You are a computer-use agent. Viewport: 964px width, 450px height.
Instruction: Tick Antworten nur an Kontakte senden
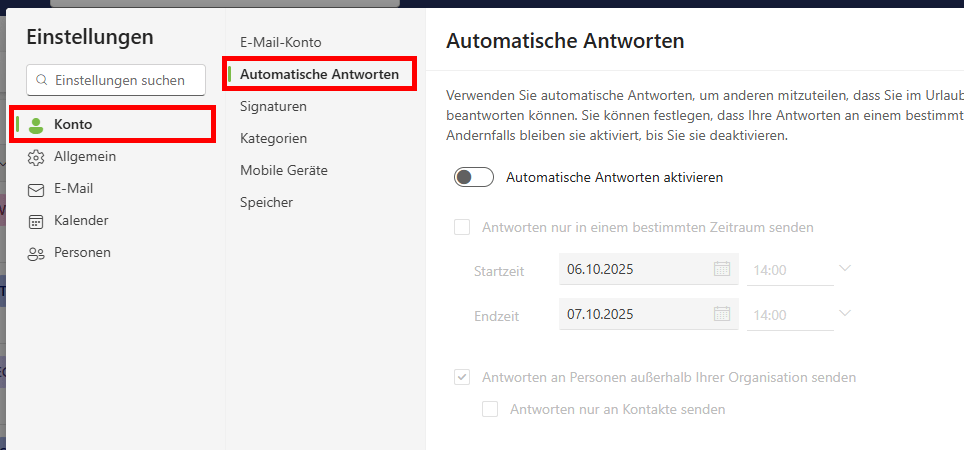click(490, 409)
